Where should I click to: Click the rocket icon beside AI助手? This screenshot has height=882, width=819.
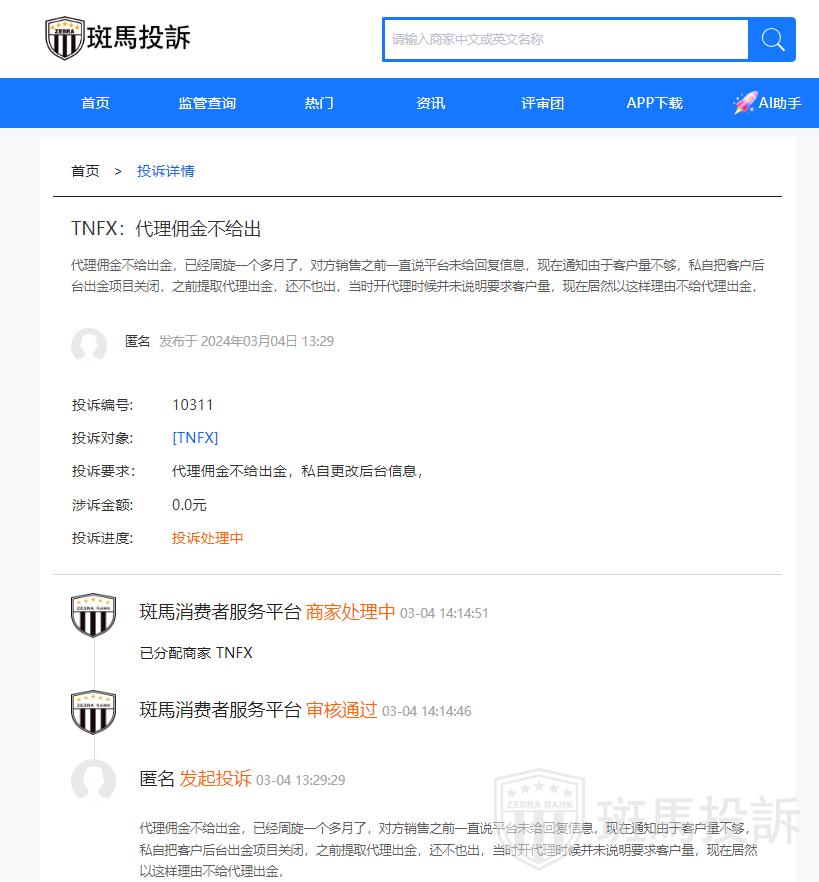pyautogui.click(x=744, y=103)
